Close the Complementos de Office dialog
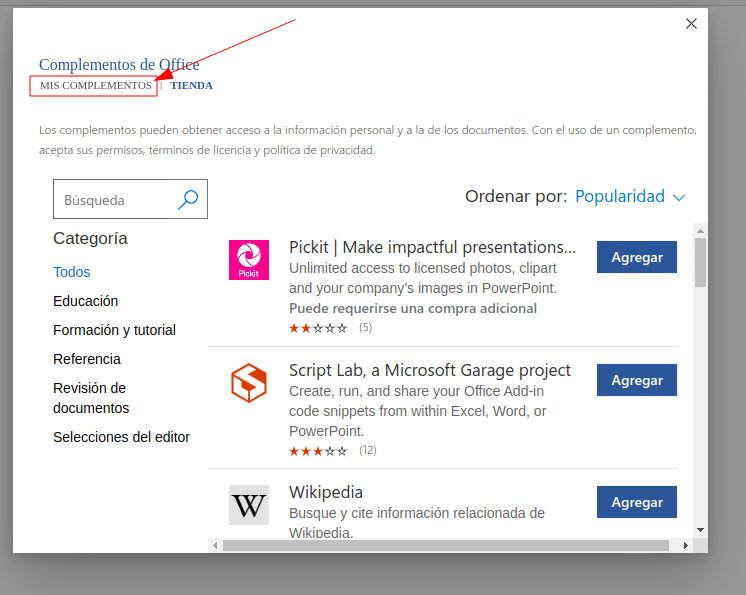746x595 pixels. coord(691,24)
